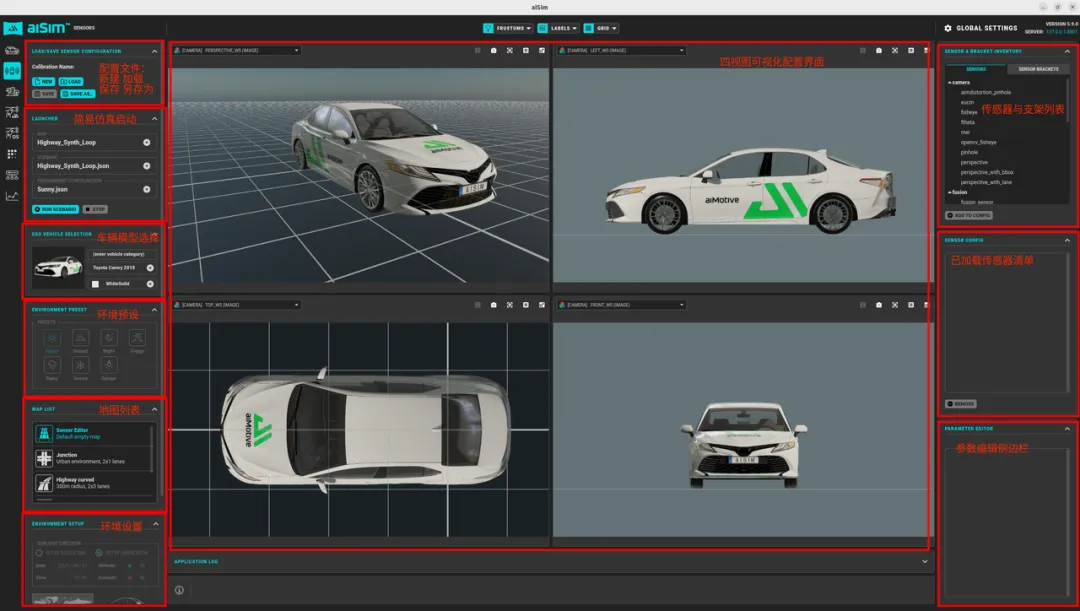Viewport: 1080px width, 611px height.
Task: Switch to the Sensor Brackets tab
Action: (x=1038, y=69)
